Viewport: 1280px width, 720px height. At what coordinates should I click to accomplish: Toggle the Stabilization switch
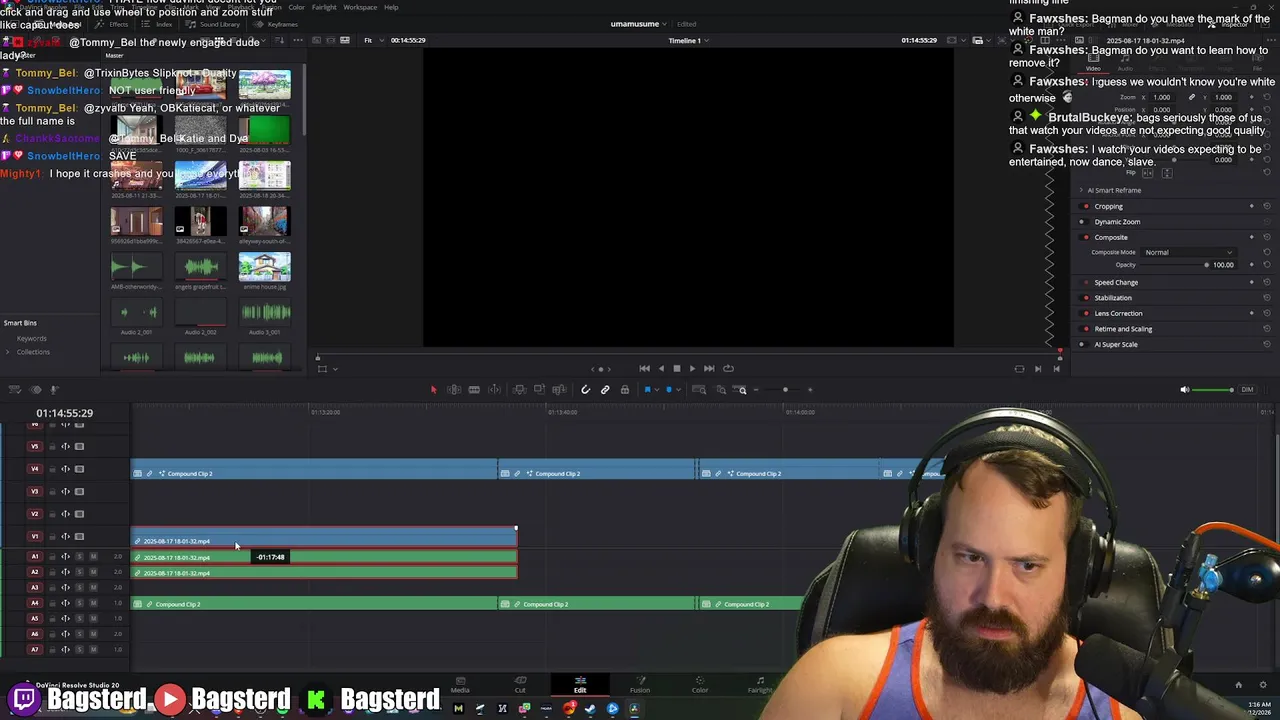coord(1085,298)
